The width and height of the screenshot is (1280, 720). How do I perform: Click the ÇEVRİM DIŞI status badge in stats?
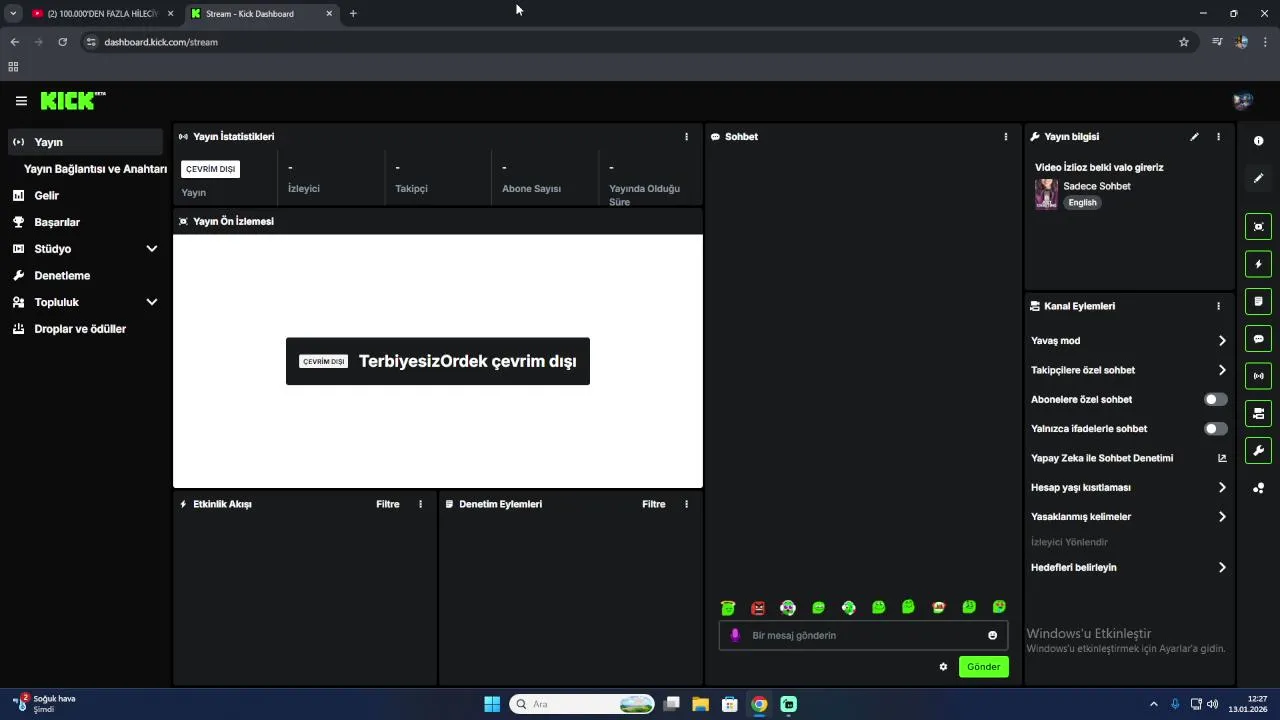pyautogui.click(x=210, y=169)
